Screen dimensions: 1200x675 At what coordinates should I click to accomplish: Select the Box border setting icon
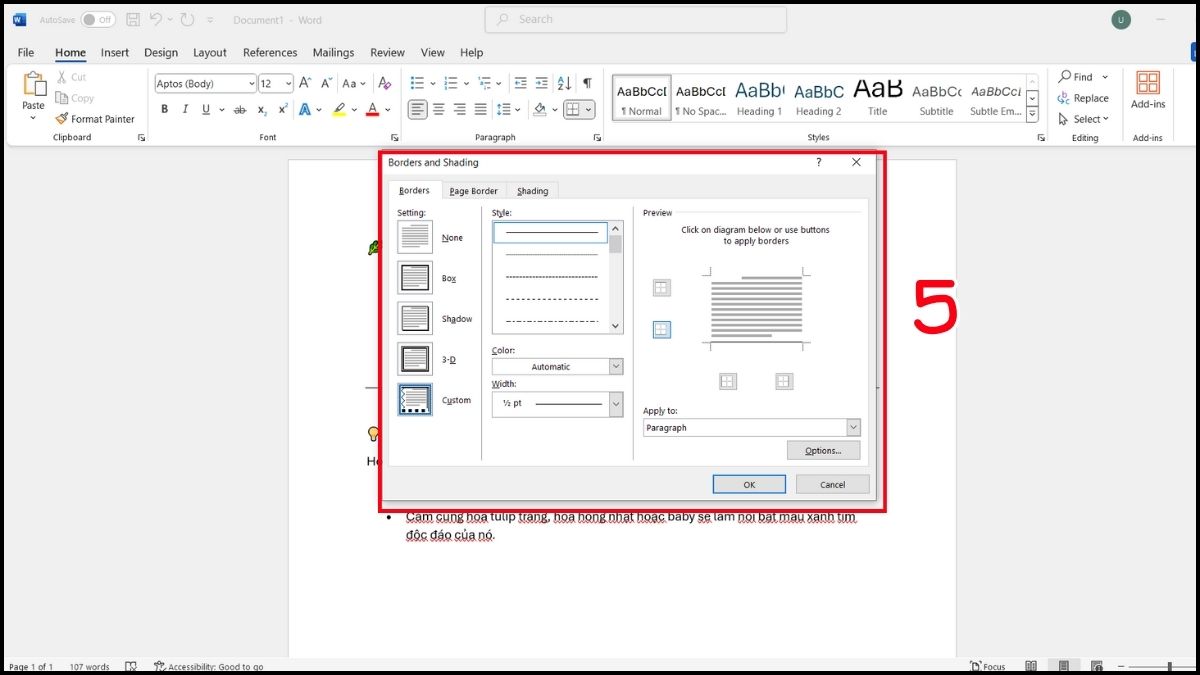[x=415, y=278]
